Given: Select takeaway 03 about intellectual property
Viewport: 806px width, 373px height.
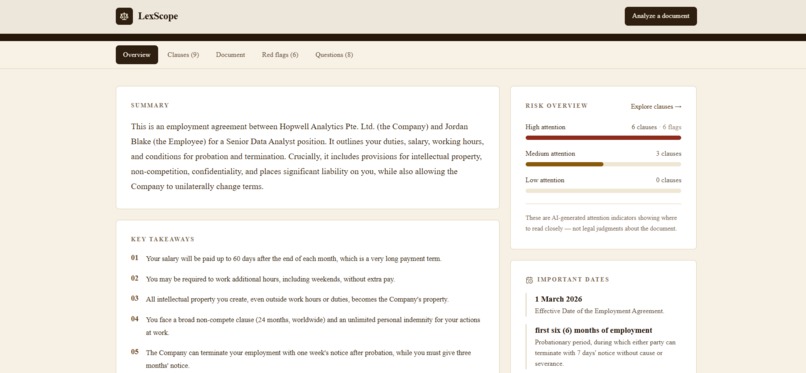Looking at the screenshot, I should [289, 299].
